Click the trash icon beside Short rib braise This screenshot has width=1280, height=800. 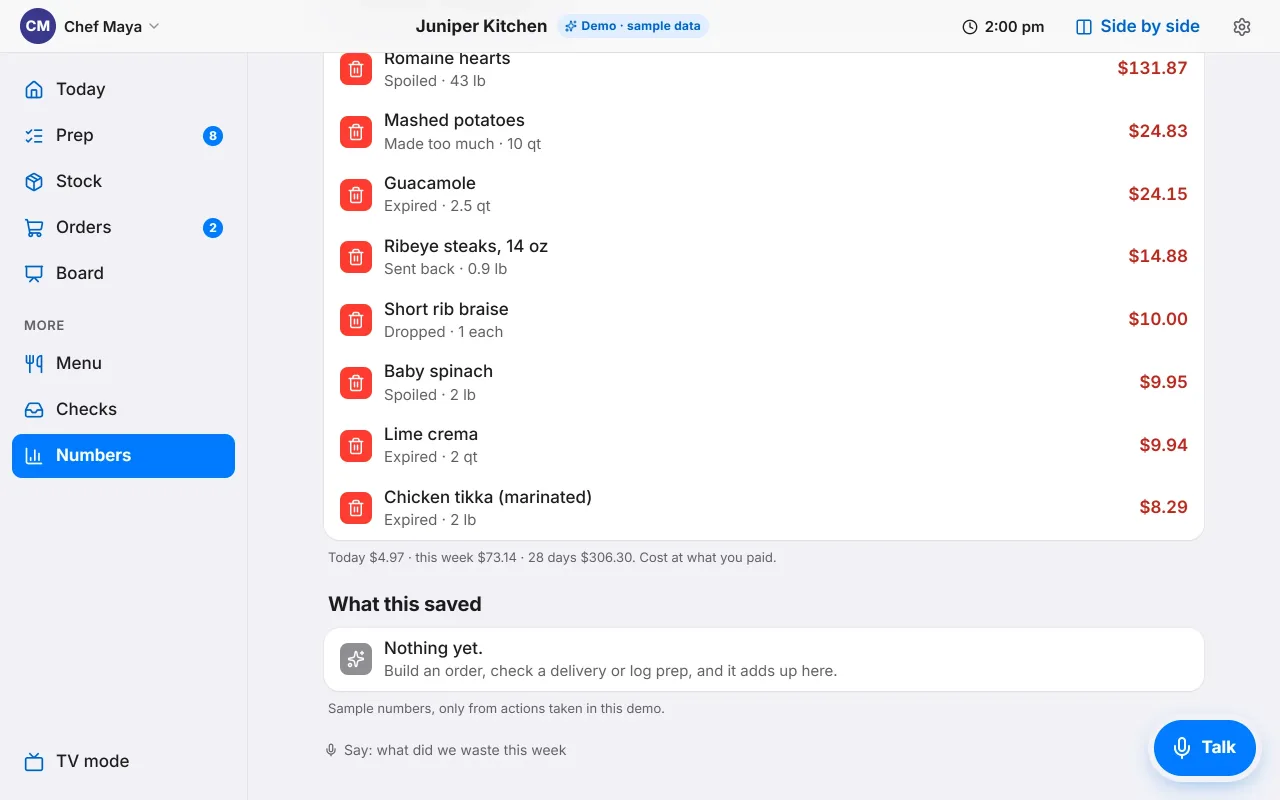click(356, 320)
